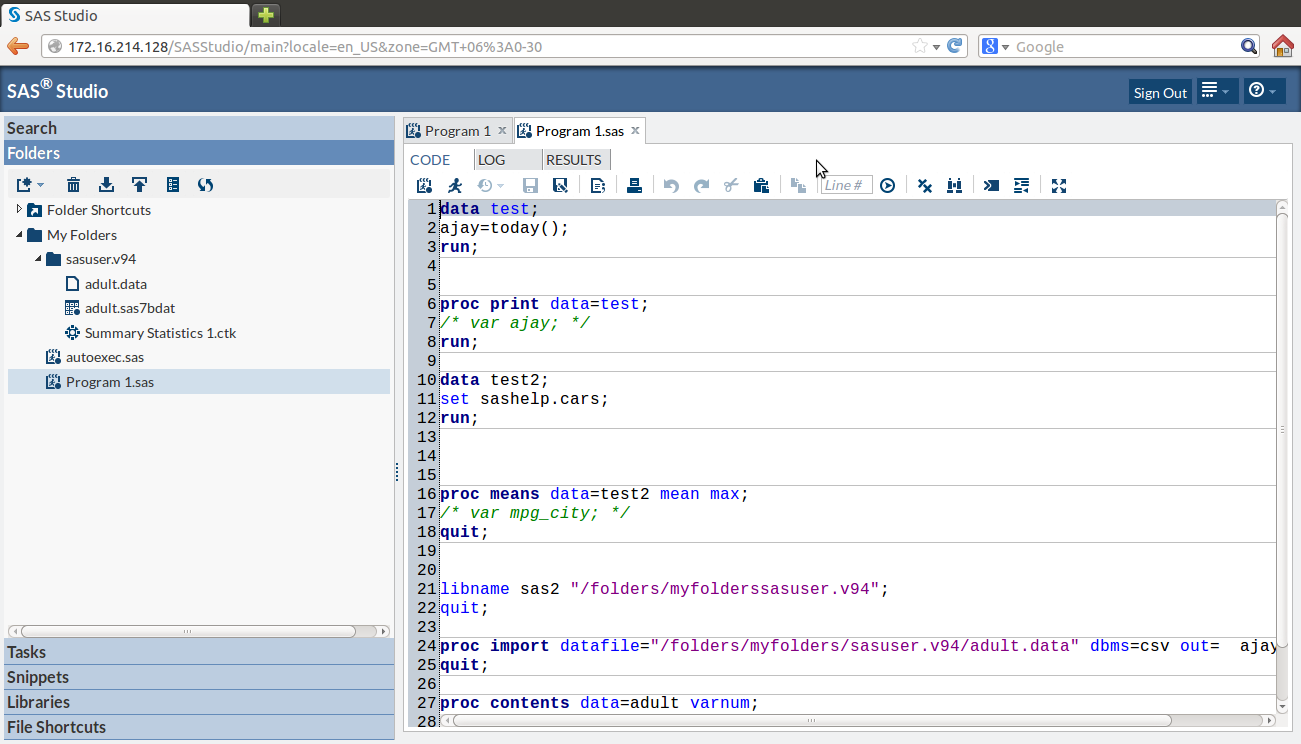The width and height of the screenshot is (1301, 744).
Task: Delete selected item using the trash icon
Action: [74, 185]
